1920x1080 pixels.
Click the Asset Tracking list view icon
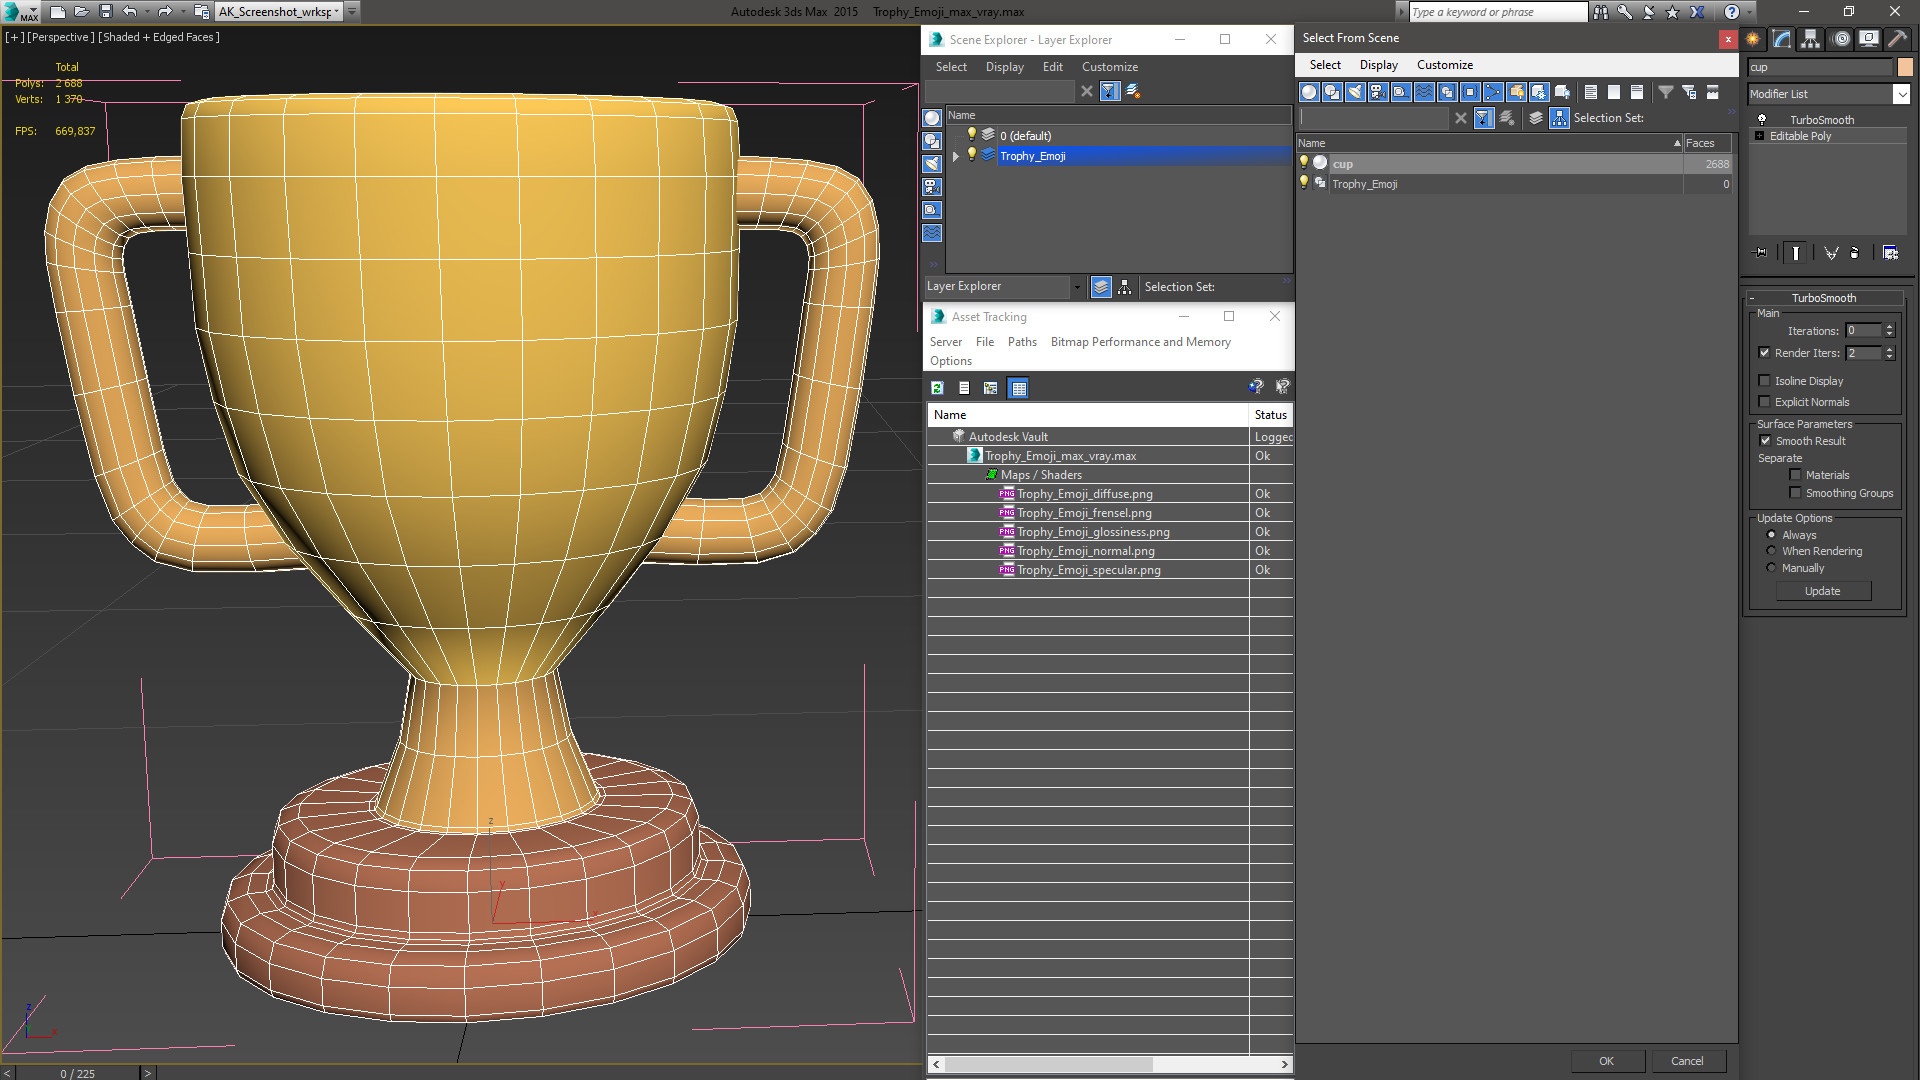click(964, 388)
